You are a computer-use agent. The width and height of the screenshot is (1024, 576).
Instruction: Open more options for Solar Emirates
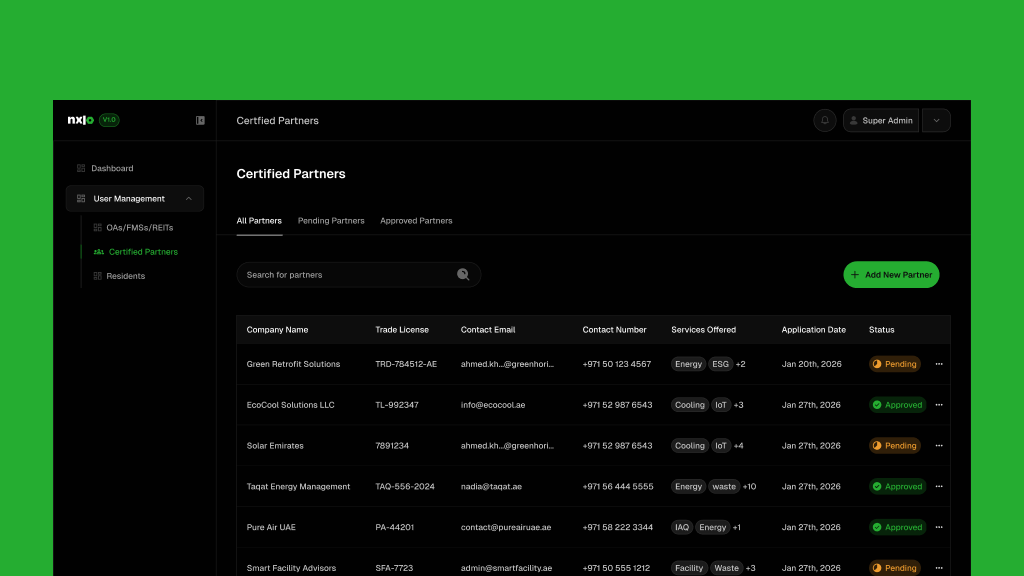pyautogui.click(x=939, y=446)
